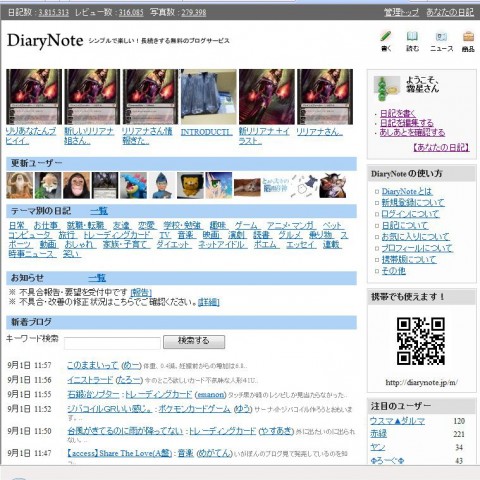The image size is (480, 480).
Task: Select the ゲーム theme link
Action: click(x=246, y=226)
